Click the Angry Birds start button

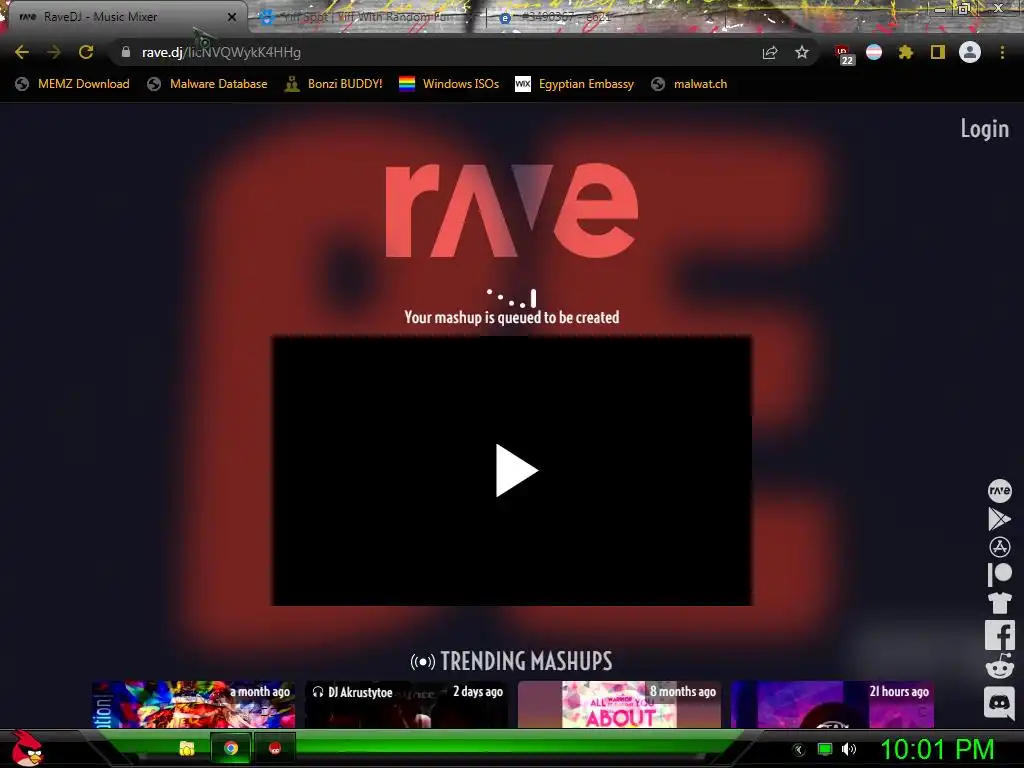tap(27, 748)
